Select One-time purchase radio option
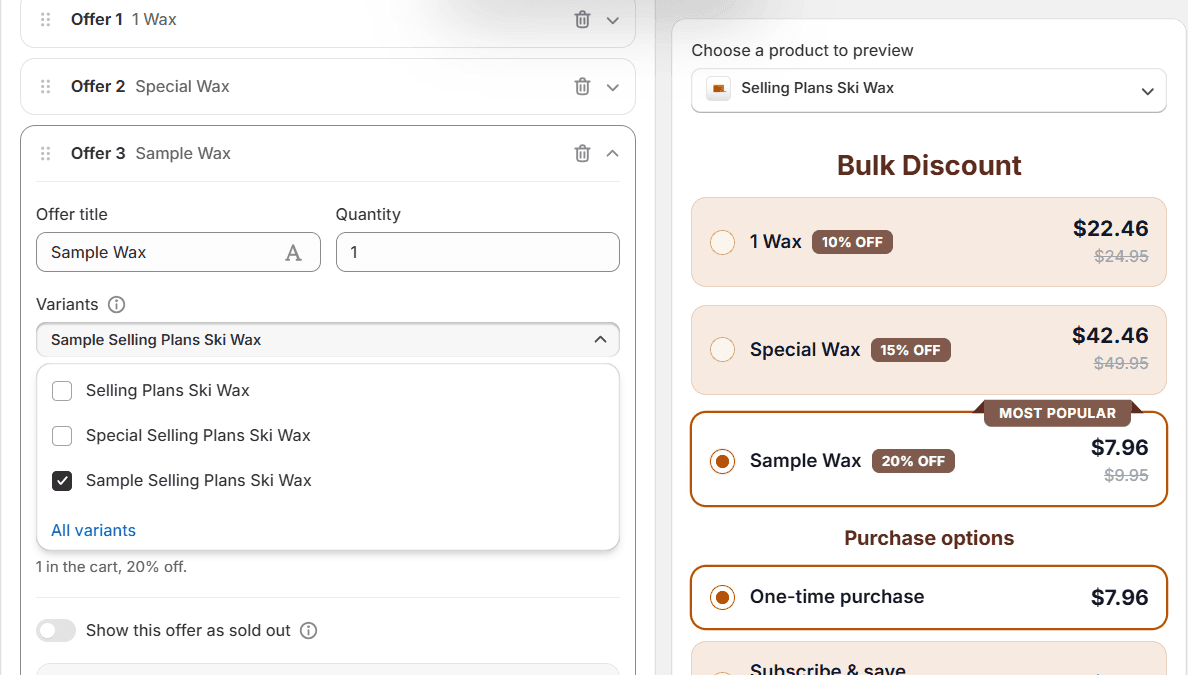This screenshot has height=675, width=1188. [723, 597]
